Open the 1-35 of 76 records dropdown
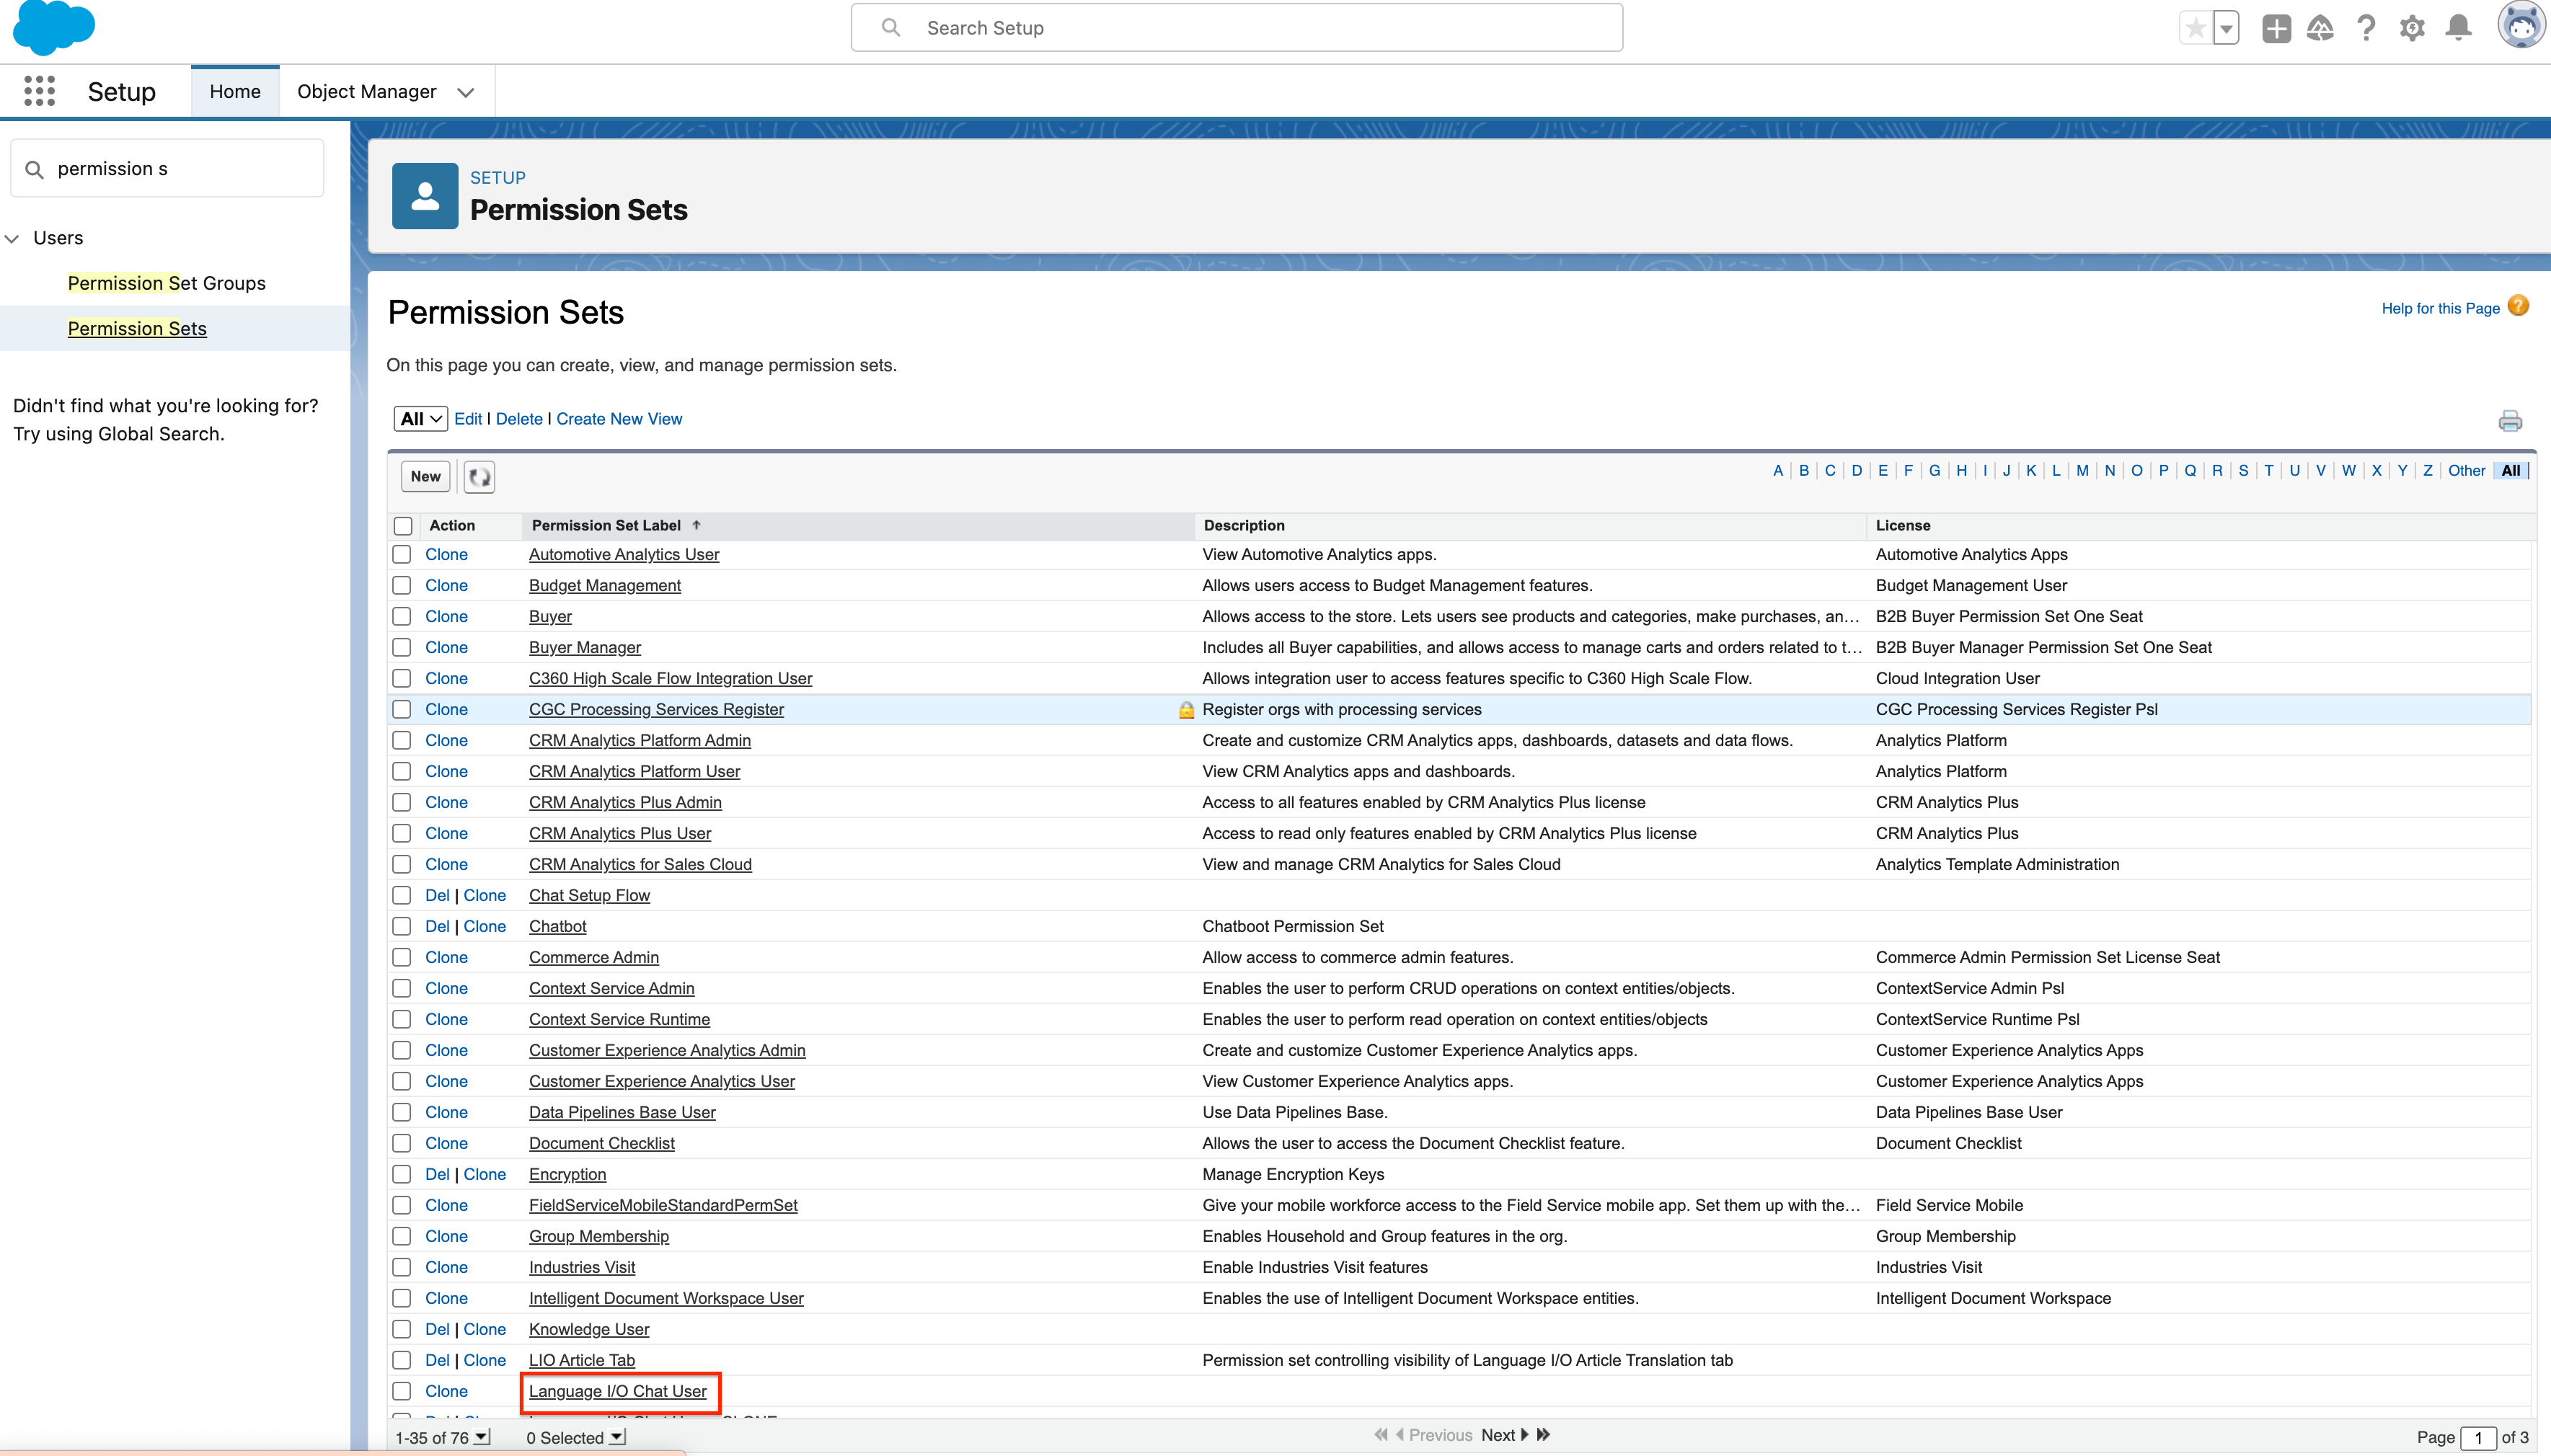2551x1456 pixels. click(x=481, y=1437)
